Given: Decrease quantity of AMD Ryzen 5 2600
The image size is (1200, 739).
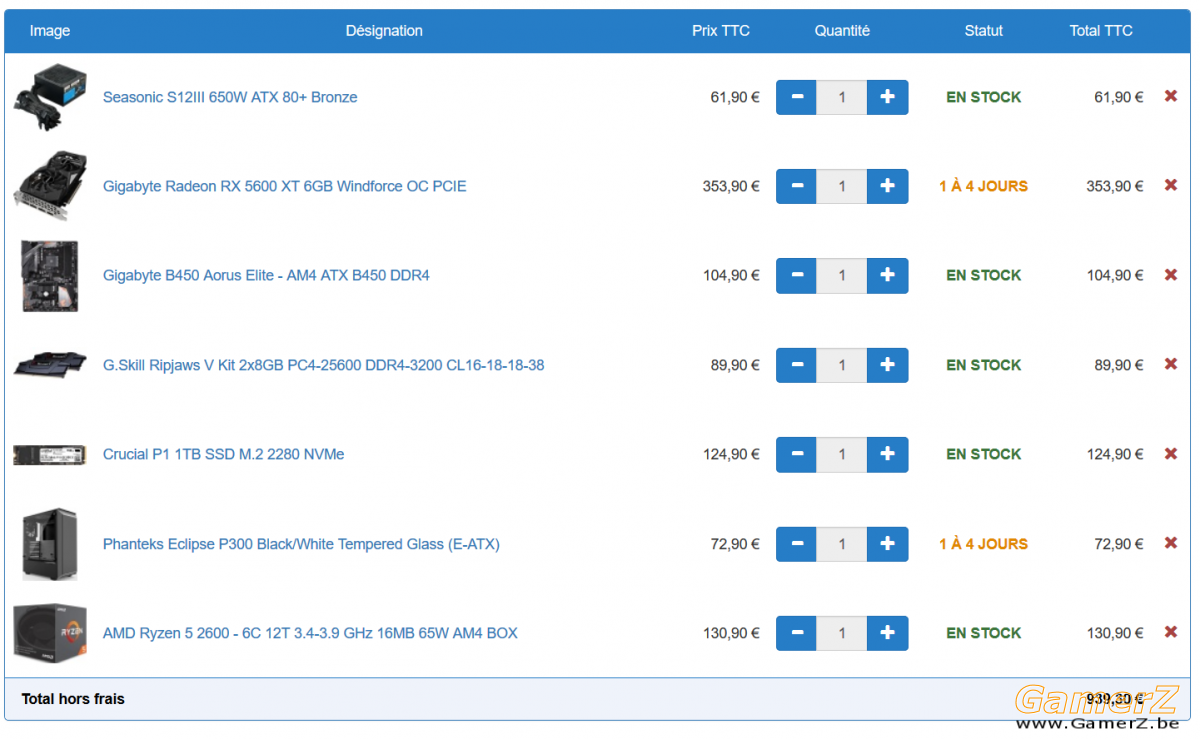Looking at the screenshot, I should (797, 633).
